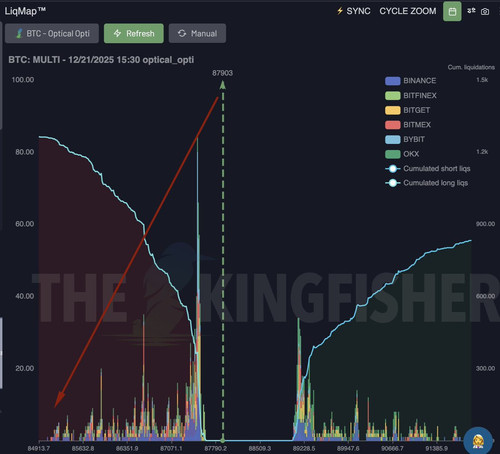Toggle OKX series in legend
The width and height of the screenshot is (500, 454).
(x=402, y=154)
